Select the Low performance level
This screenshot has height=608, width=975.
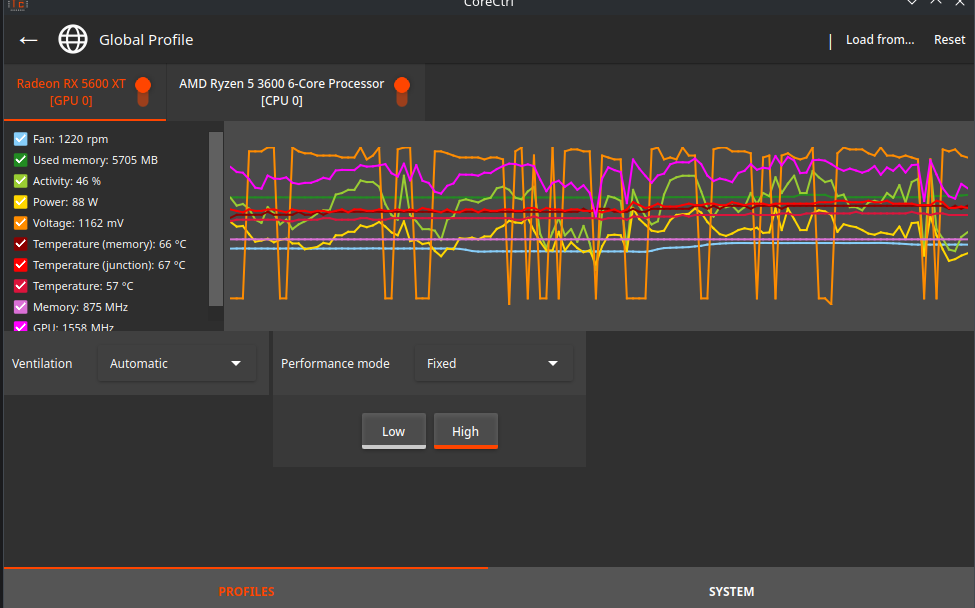393,431
